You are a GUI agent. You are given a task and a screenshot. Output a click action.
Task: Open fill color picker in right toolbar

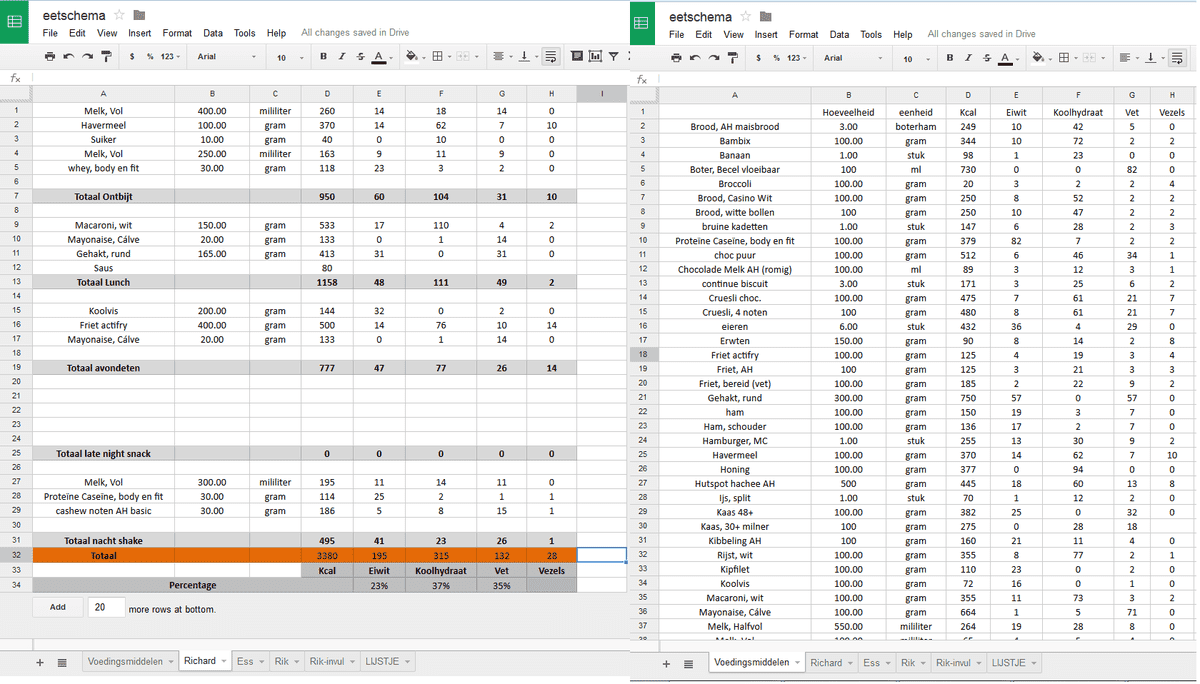pos(1040,58)
